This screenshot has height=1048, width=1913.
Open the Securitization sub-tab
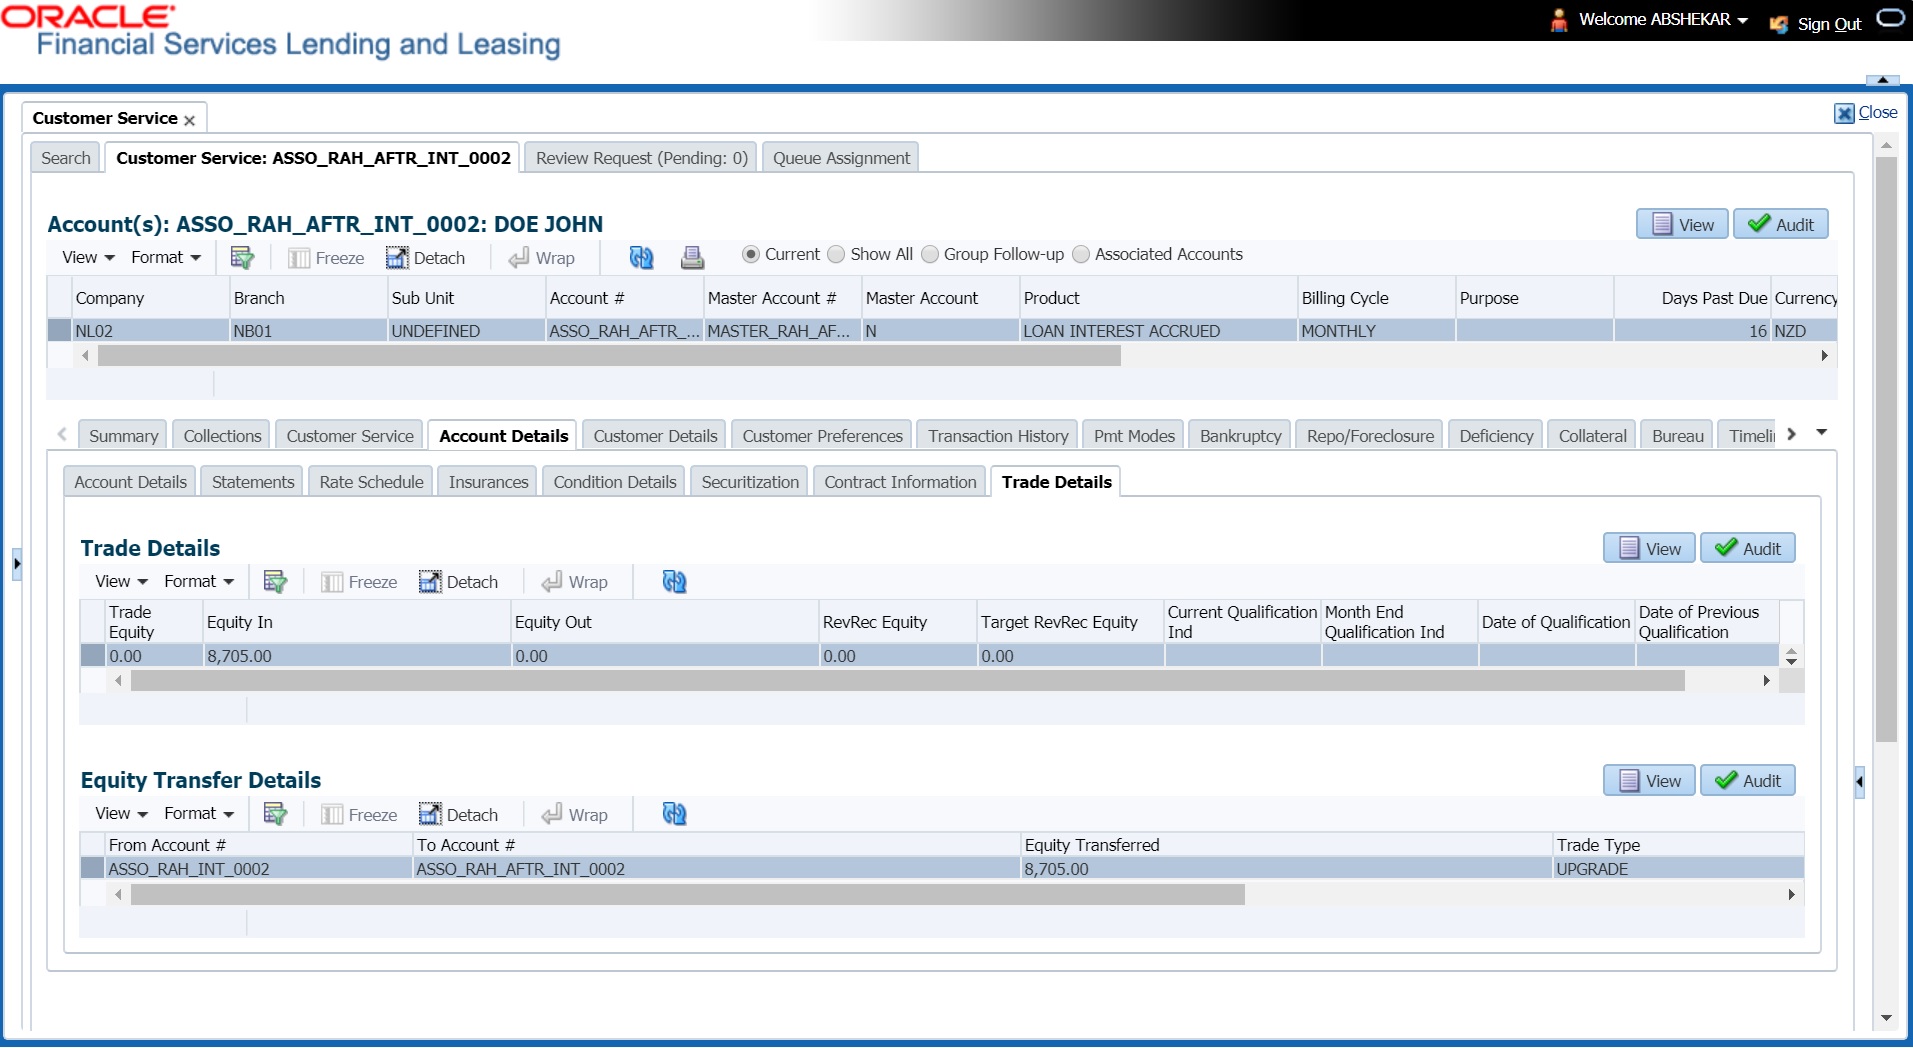click(750, 482)
